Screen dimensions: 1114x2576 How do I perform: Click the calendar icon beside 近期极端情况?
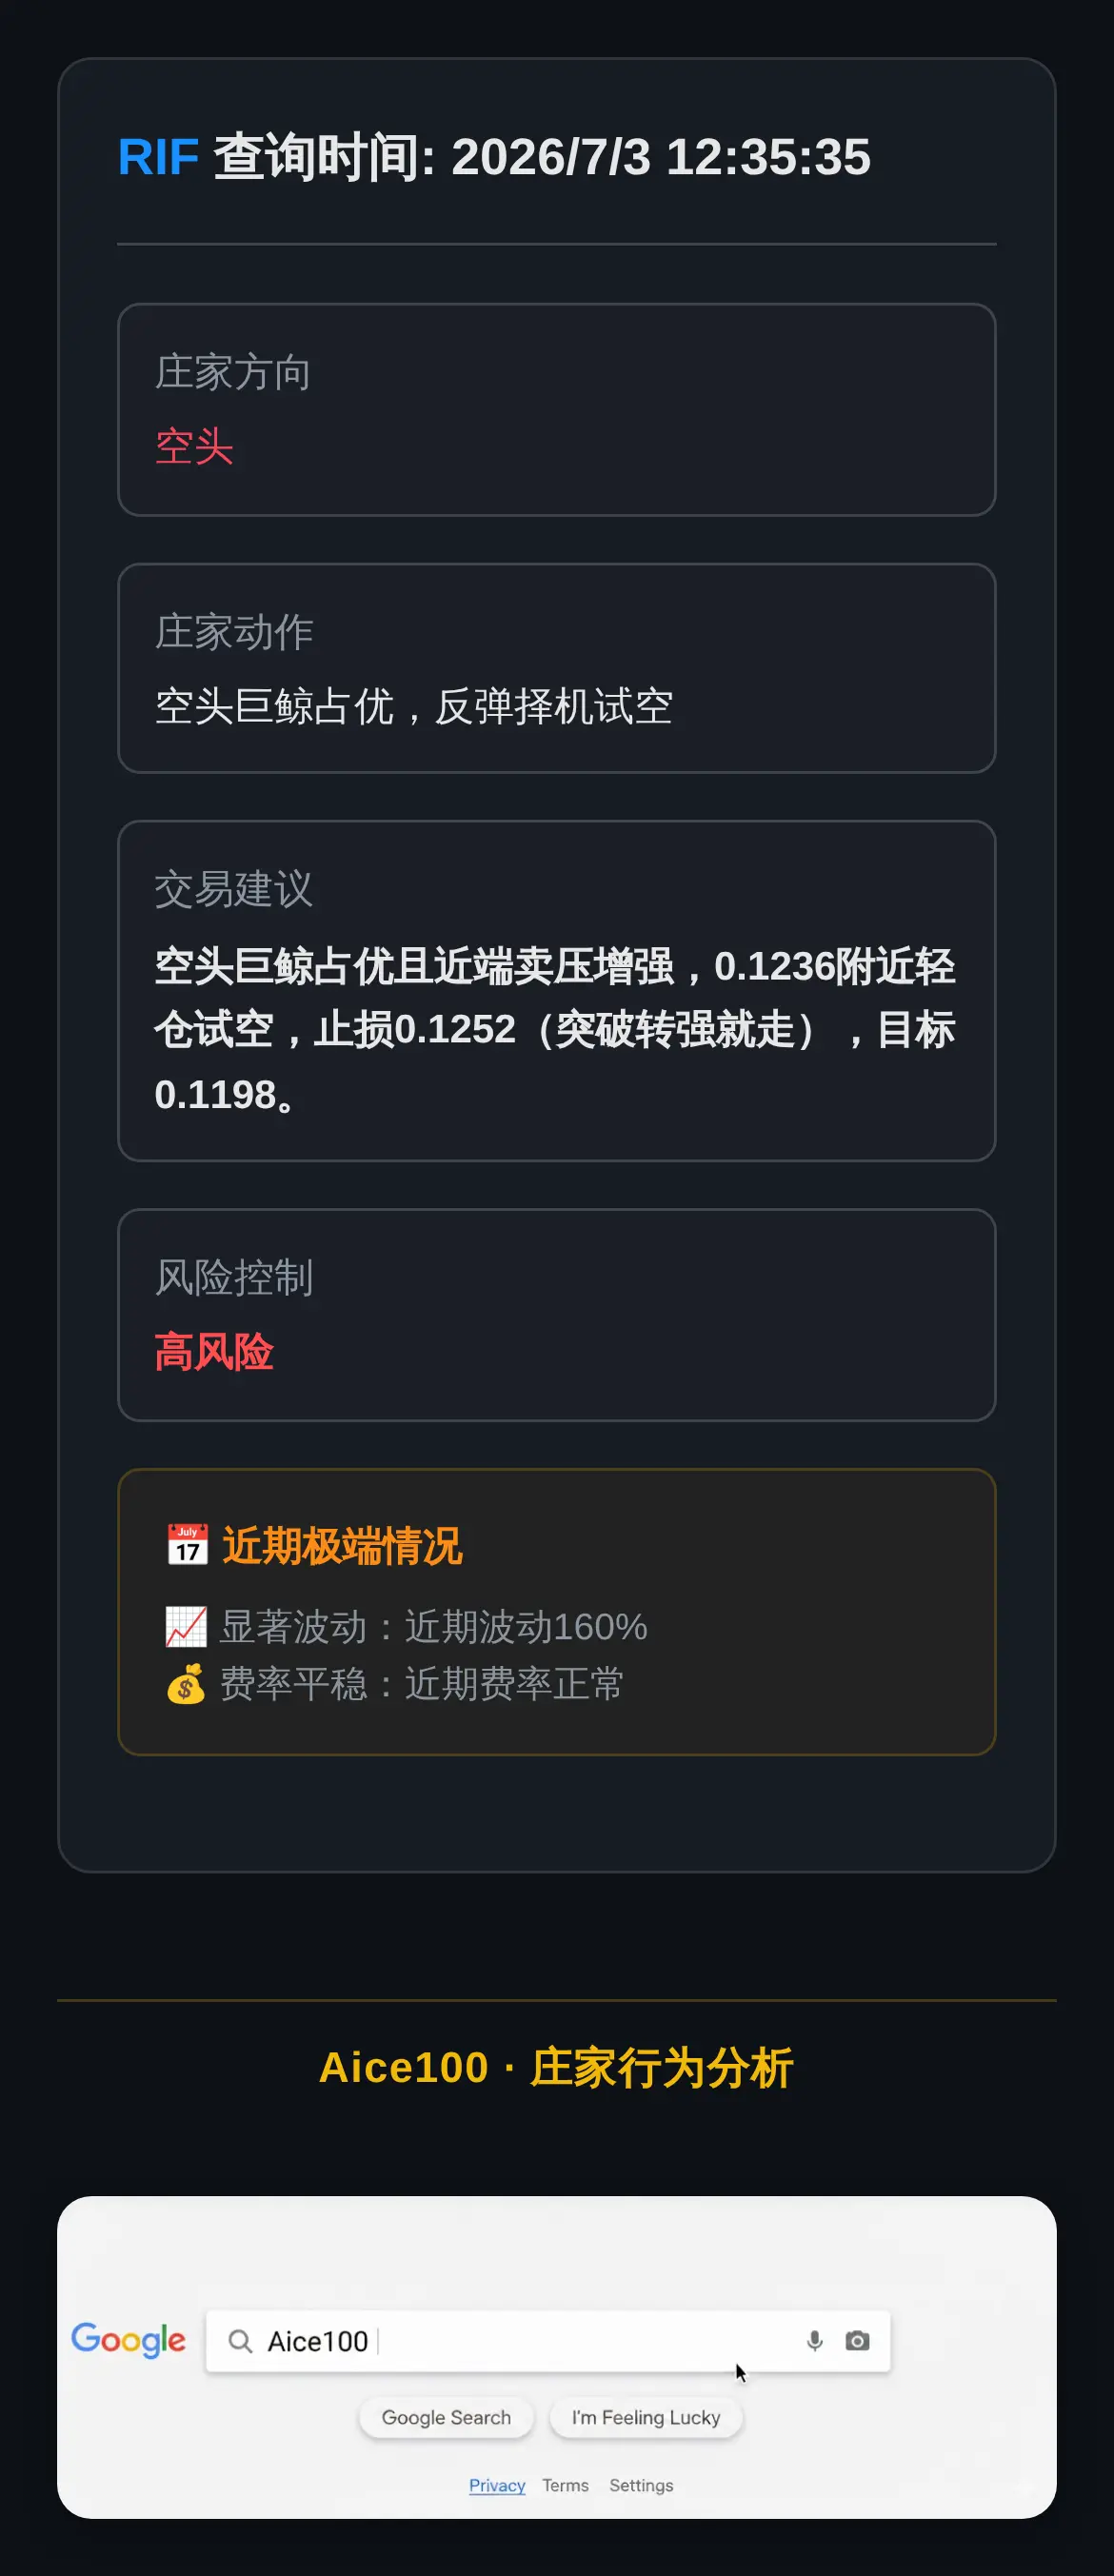tap(187, 1545)
